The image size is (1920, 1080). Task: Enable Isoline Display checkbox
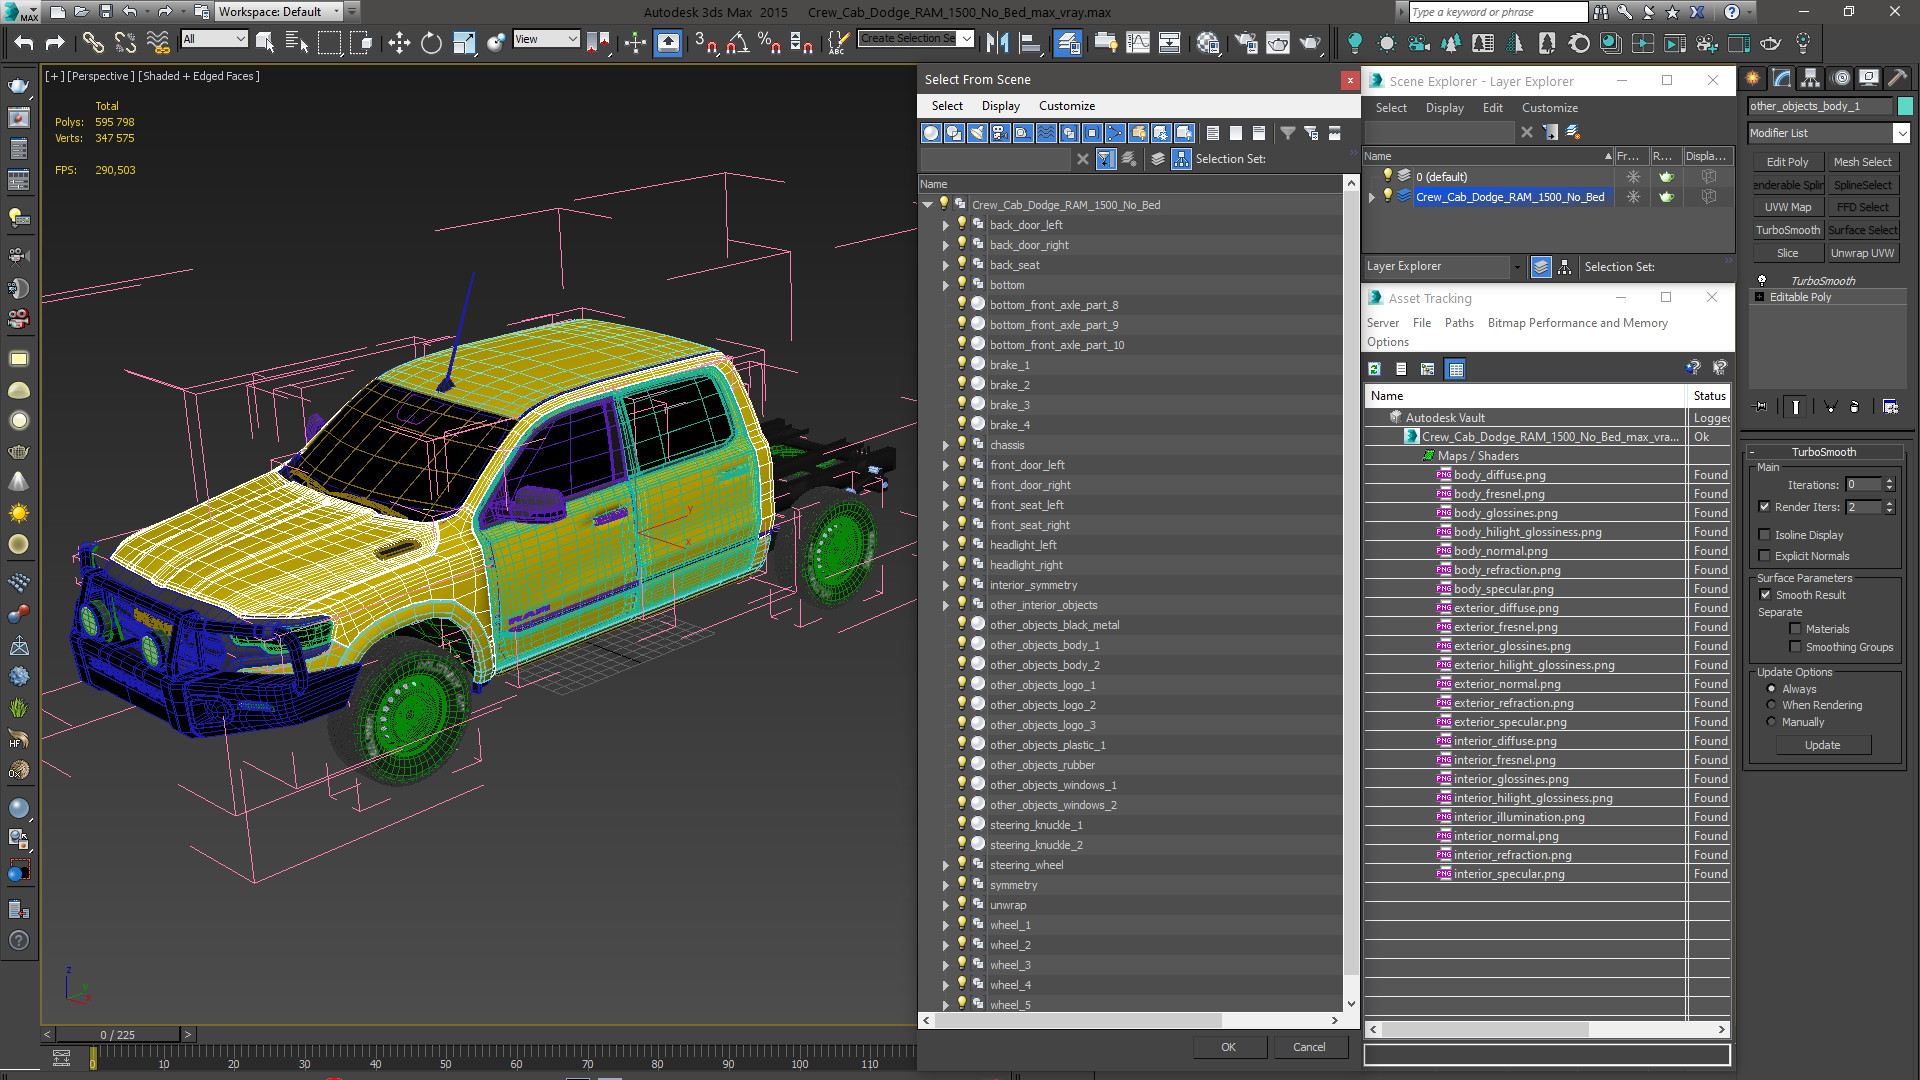[1764, 535]
